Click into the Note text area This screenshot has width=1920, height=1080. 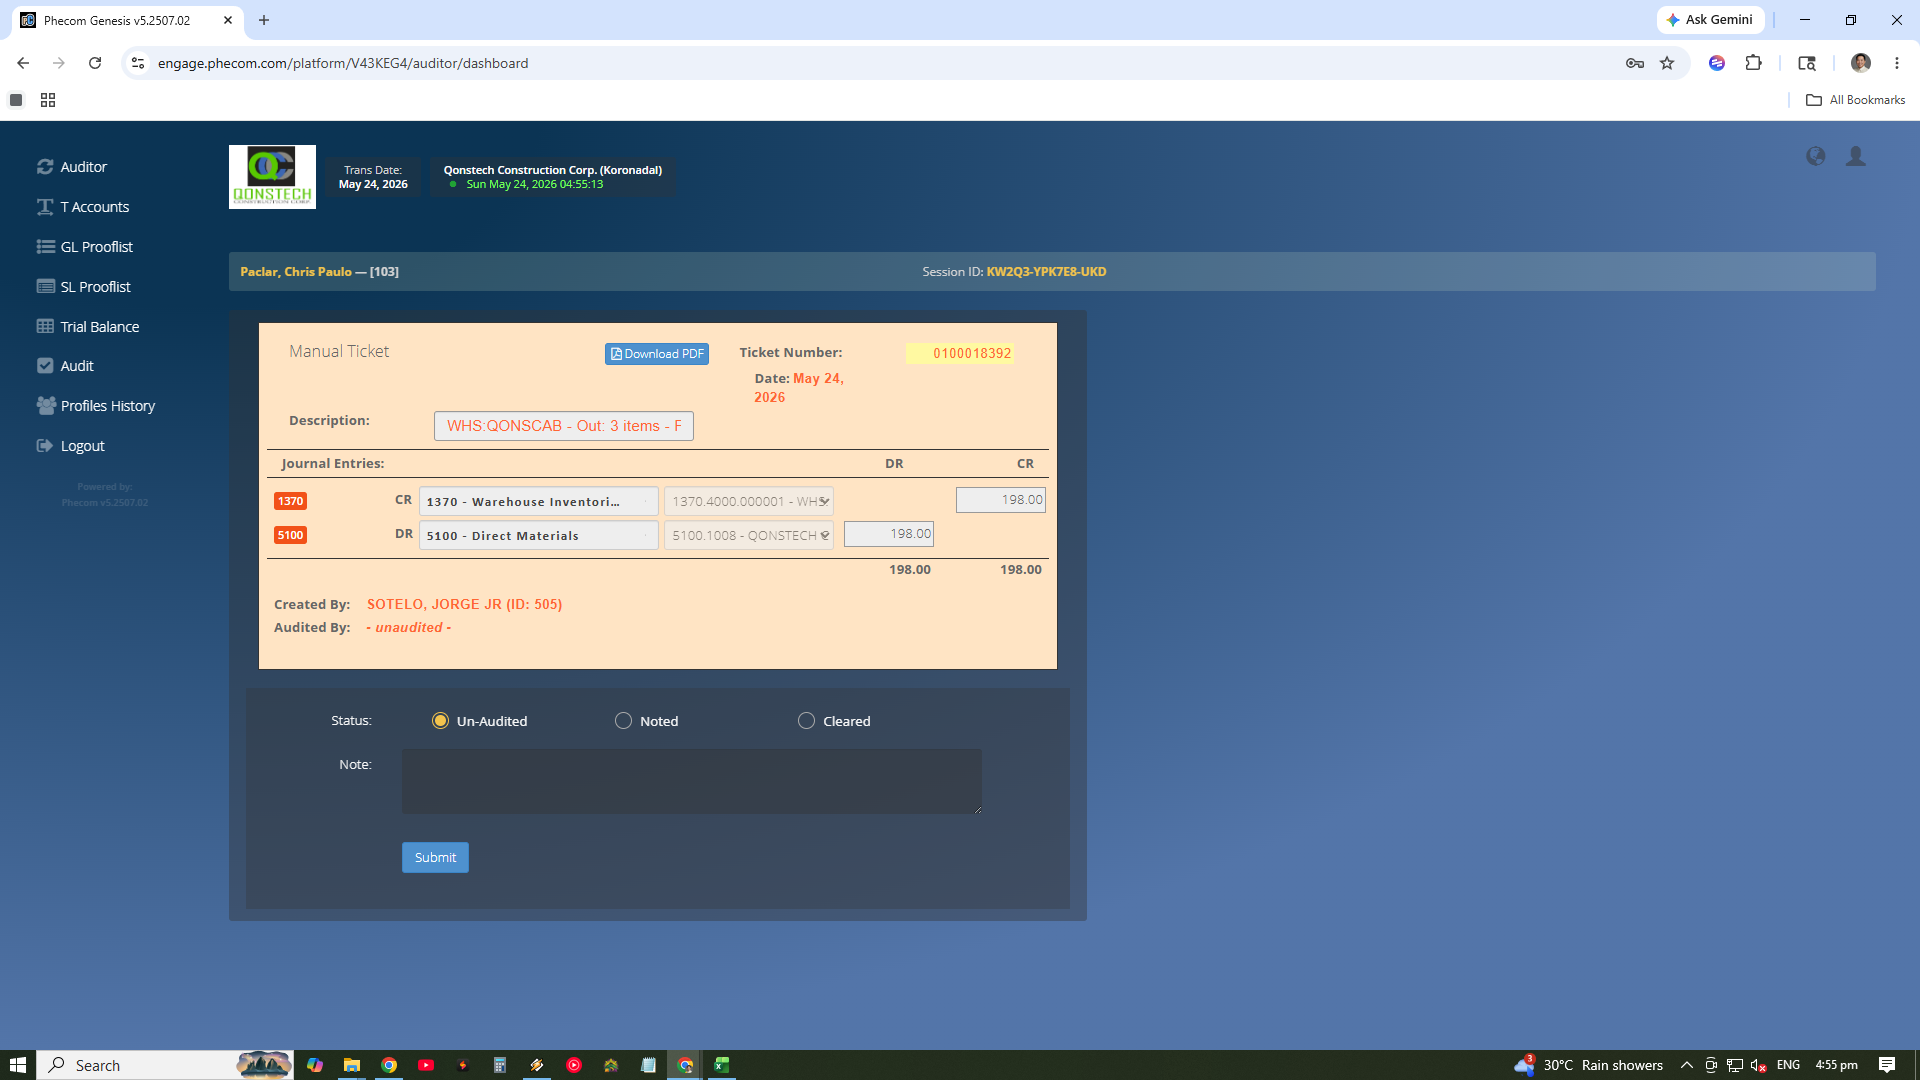tap(691, 781)
